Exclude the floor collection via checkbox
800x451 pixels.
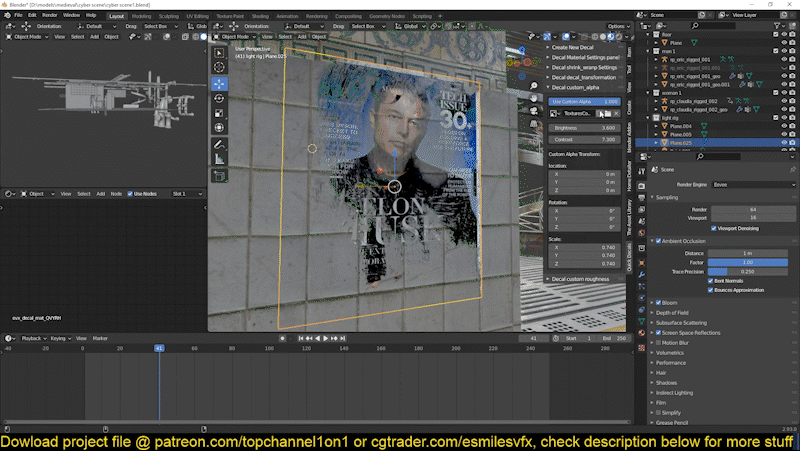[x=776, y=35]
